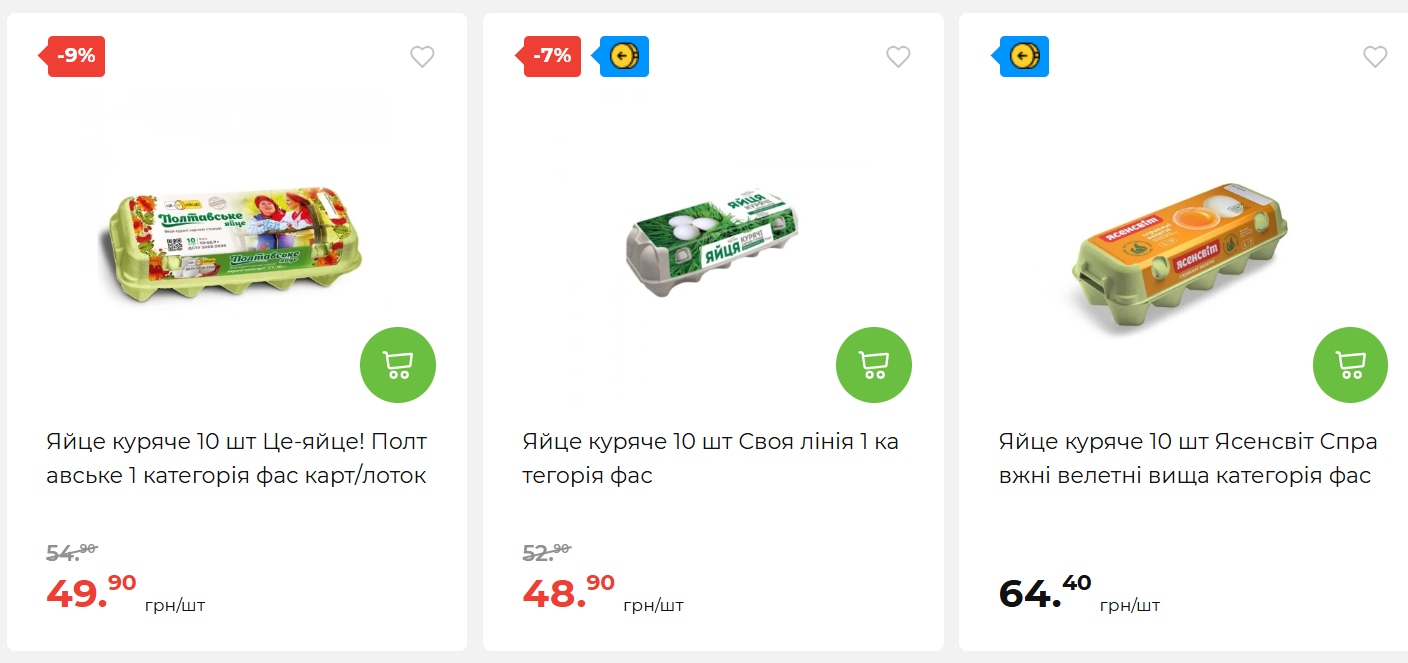
Task: Open Своя лінія 1 категорія title link
Action: 710,458
